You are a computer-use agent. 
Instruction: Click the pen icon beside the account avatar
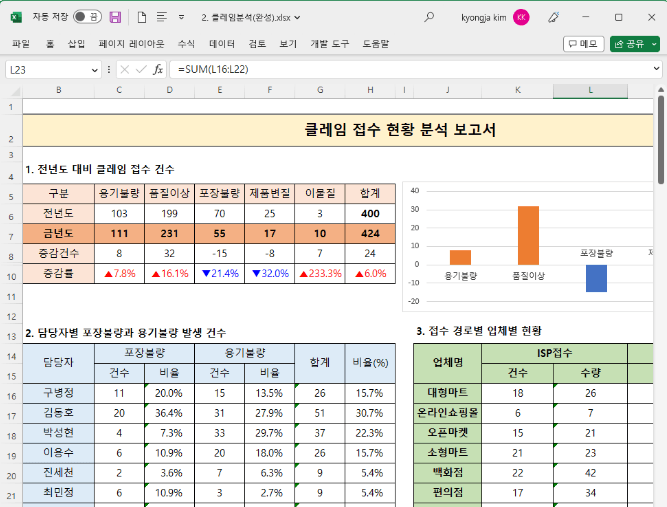554,17
